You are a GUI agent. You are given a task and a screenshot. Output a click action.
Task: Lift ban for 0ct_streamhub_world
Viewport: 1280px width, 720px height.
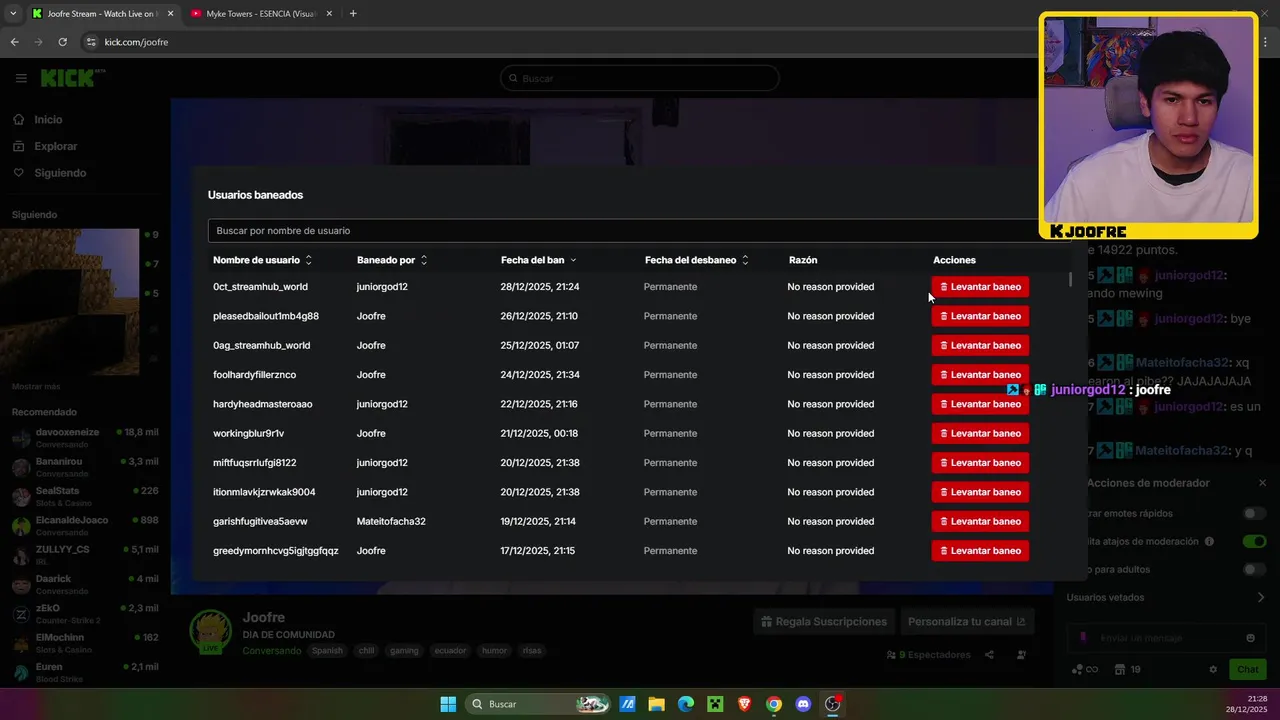pyautogui.click(x=980, y=287)
